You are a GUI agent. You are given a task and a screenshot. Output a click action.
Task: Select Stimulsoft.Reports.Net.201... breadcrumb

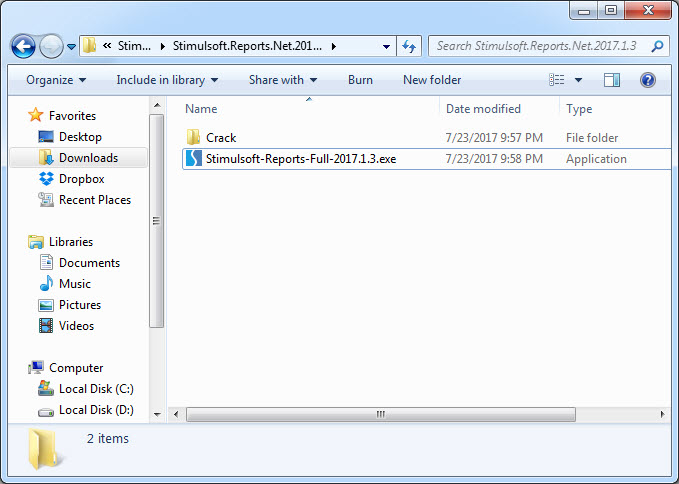tap(247, 45)
